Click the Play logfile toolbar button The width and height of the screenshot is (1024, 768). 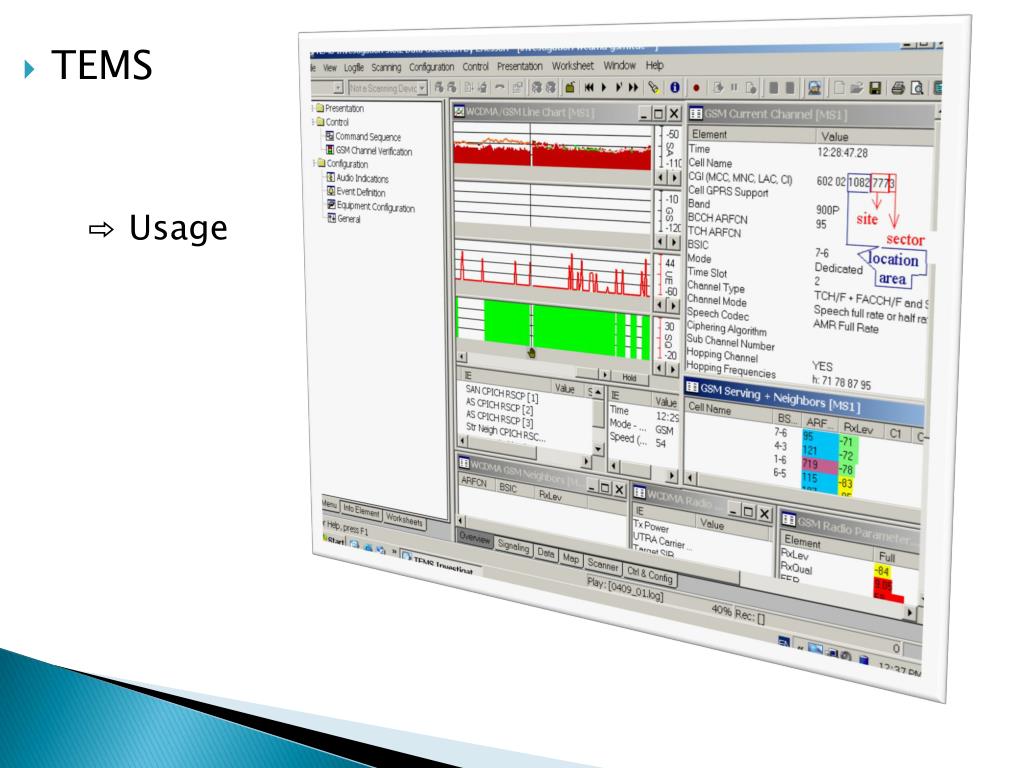tap(604, 87)
